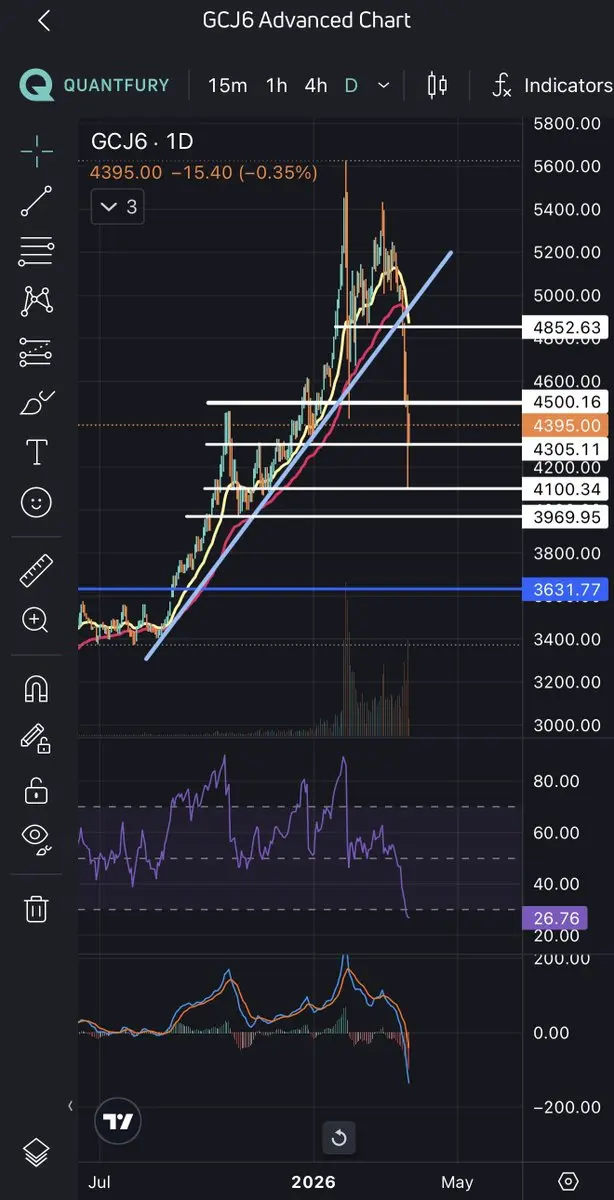The width and height of the screenshot is (614, 1200).
Task: Select the crosshair cursor tool
Action: coord(36,150)
